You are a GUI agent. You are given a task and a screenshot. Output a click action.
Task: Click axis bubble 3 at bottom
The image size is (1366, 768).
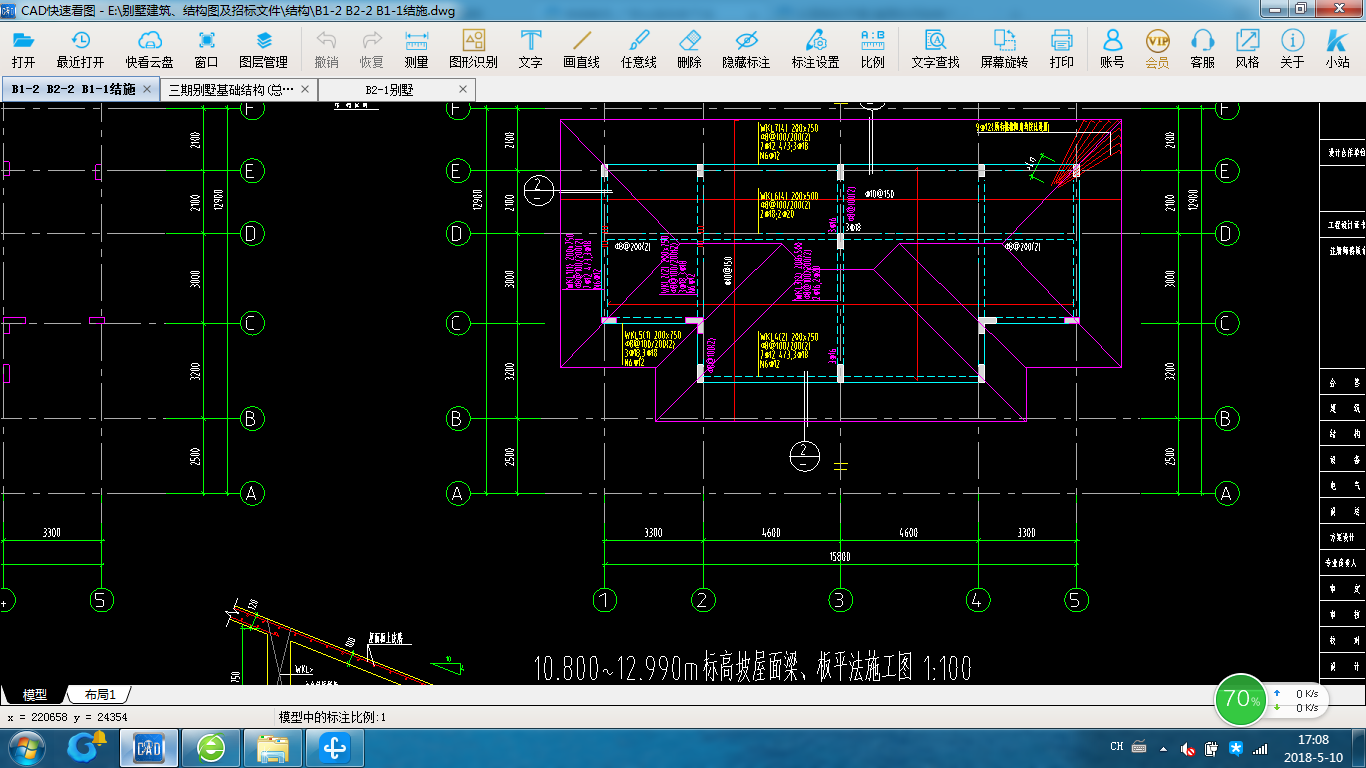pos(840,600)
